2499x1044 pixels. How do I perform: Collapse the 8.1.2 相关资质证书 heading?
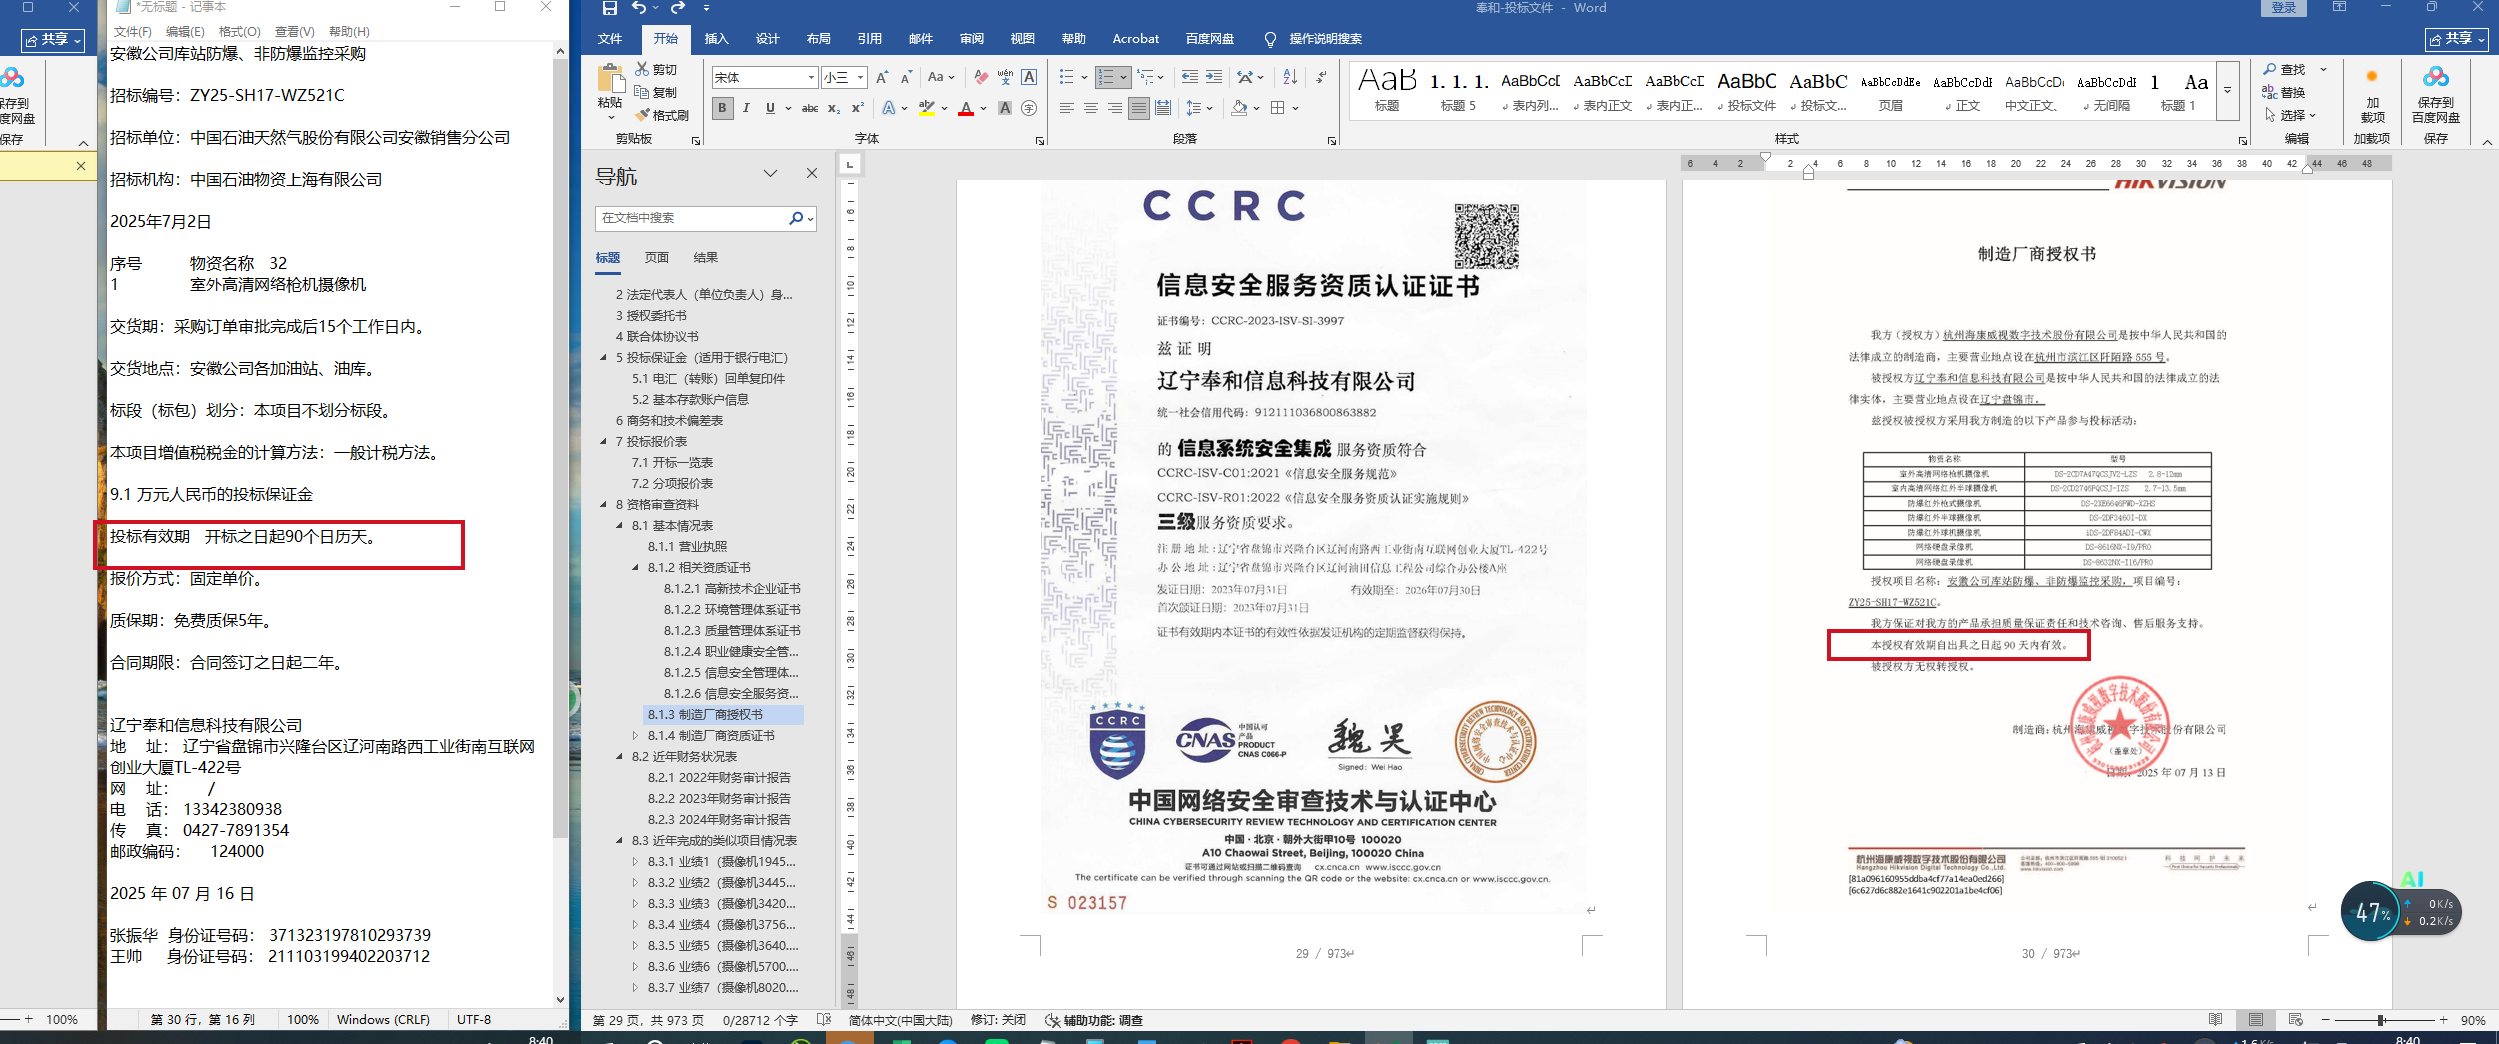tap(635, 567)
